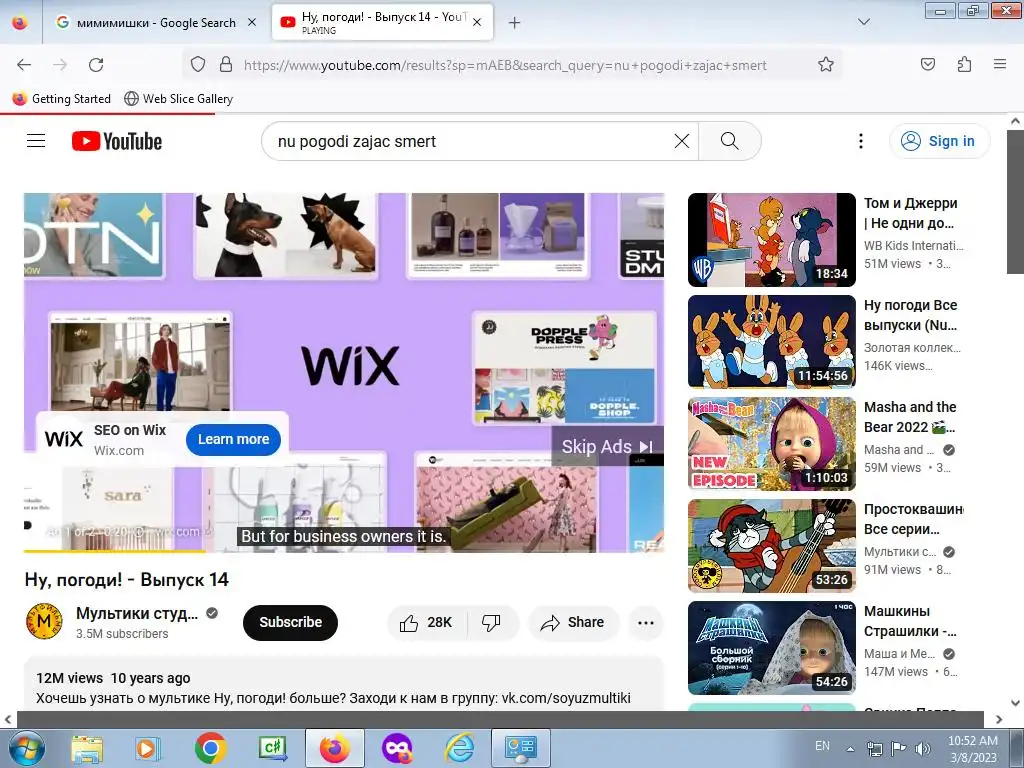Open channel name Мультики студ...
This screenshot has height=768, width=1024.
[136, 613]
